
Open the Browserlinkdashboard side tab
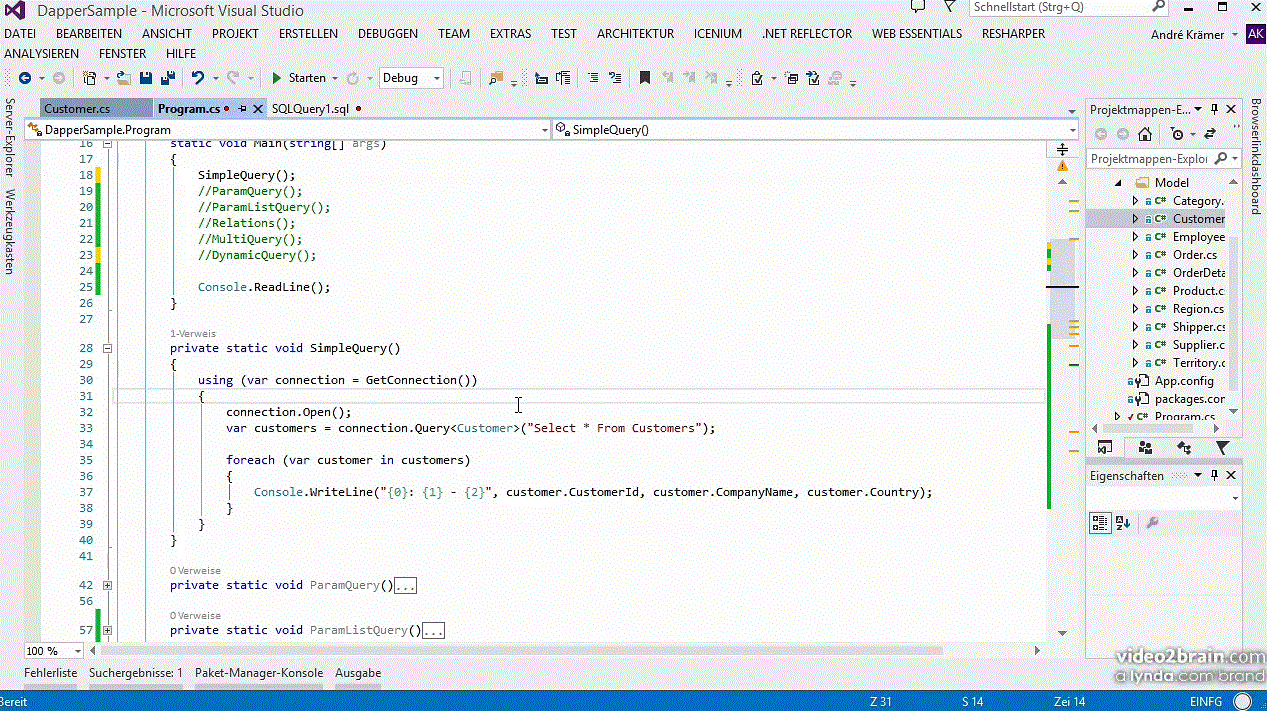tap(1256, 157)
